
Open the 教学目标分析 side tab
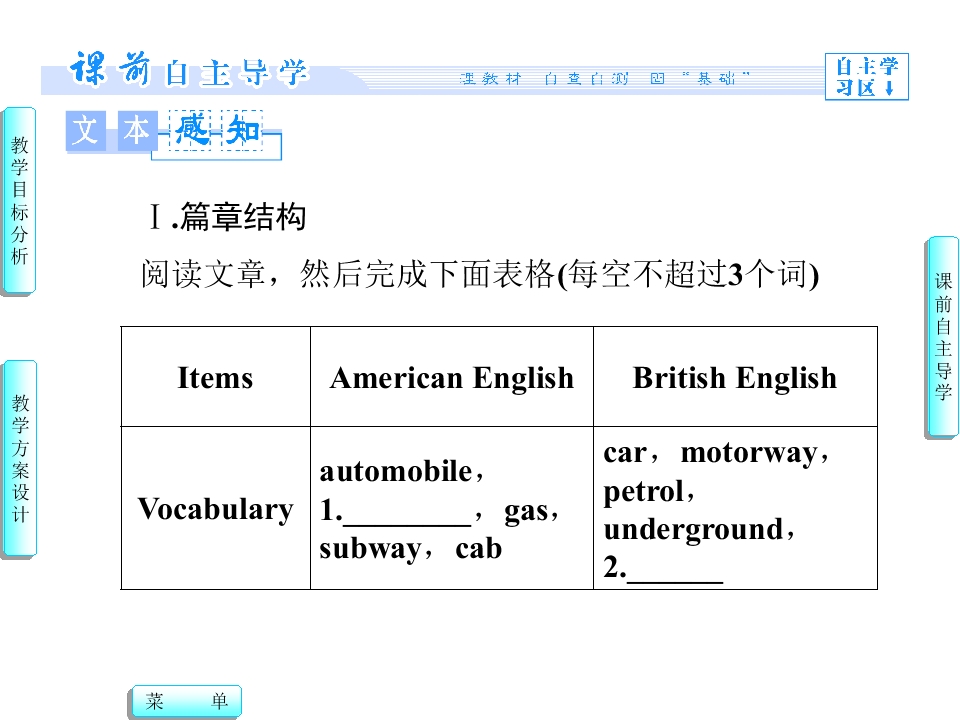(x=19, y=201)
